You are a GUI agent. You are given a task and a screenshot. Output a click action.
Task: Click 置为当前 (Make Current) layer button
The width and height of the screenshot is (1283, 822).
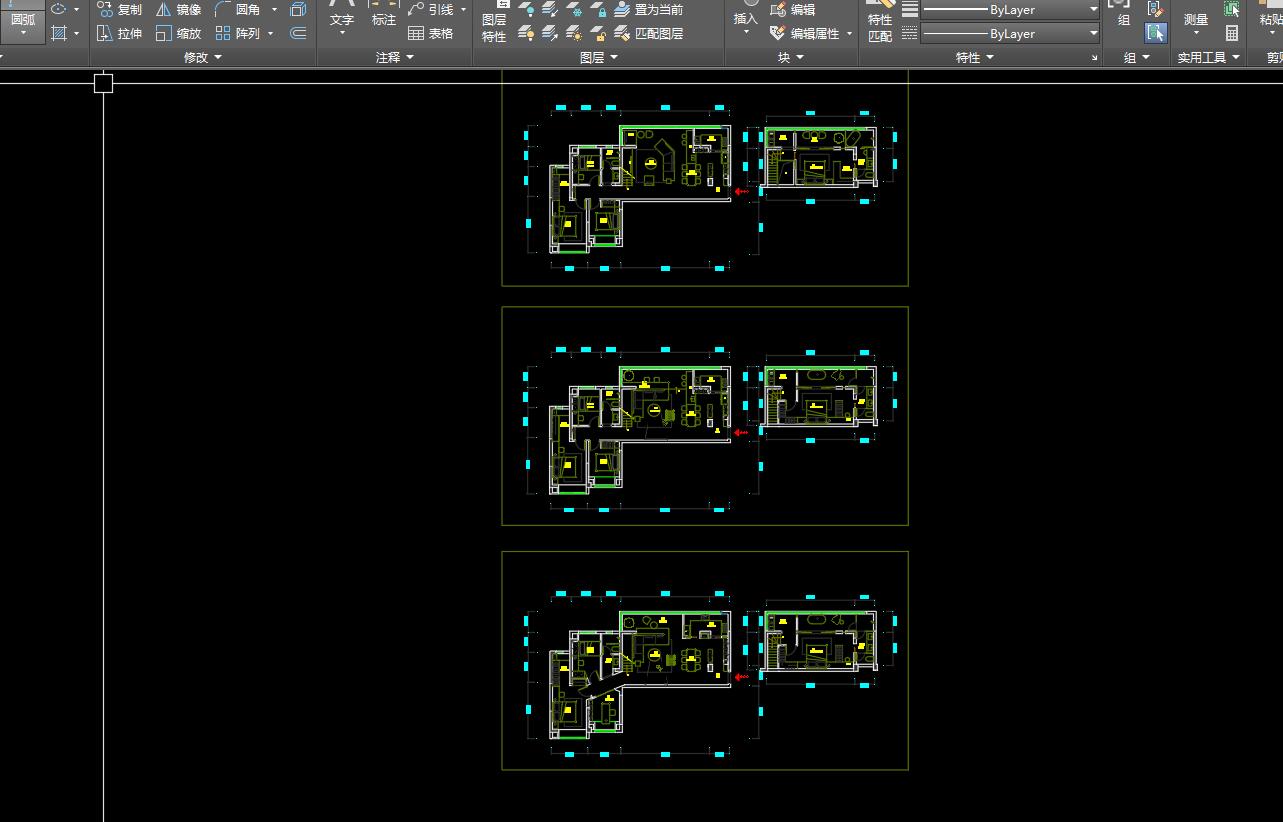point(649,10)
